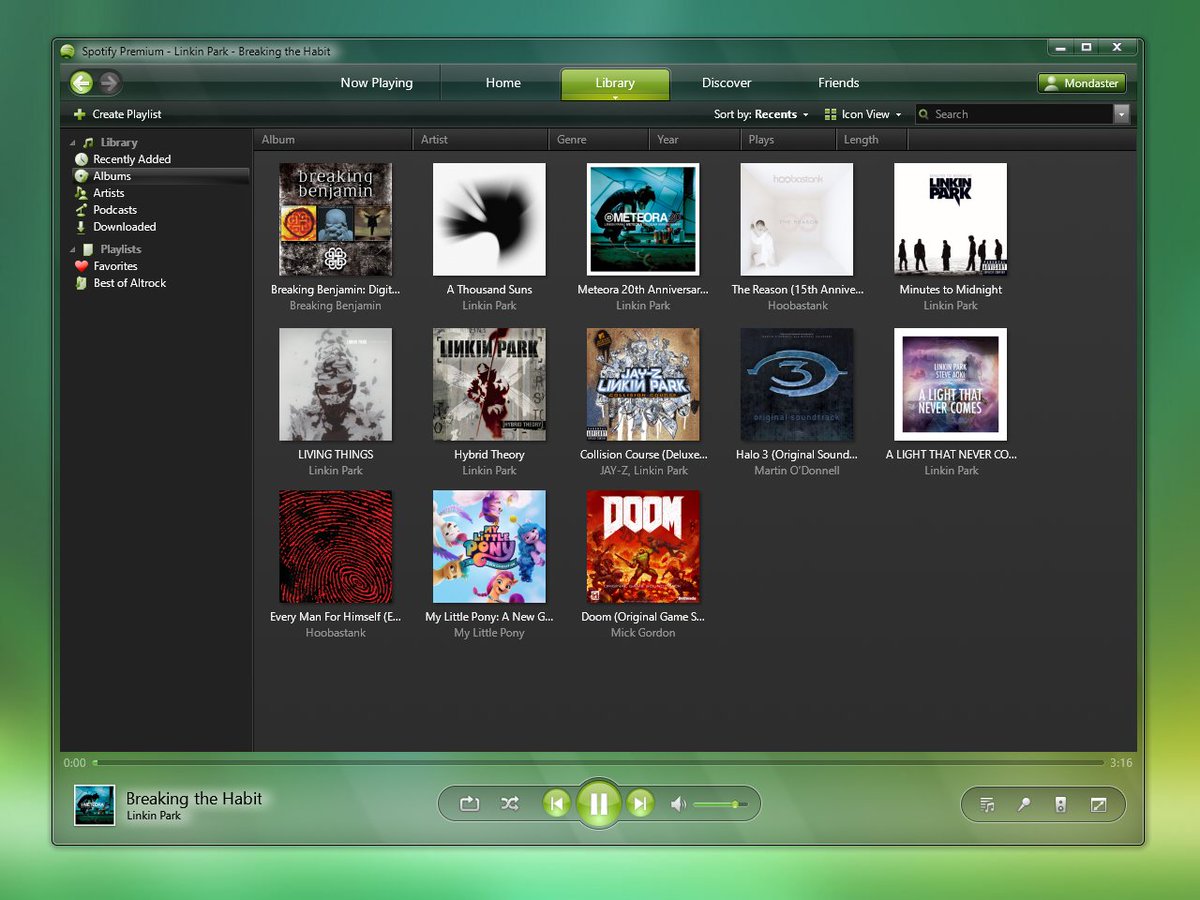Screen dimensions: 1200x900
Task: Click the Downloaded arrow icon in sidebar
Action: (81, 227)
